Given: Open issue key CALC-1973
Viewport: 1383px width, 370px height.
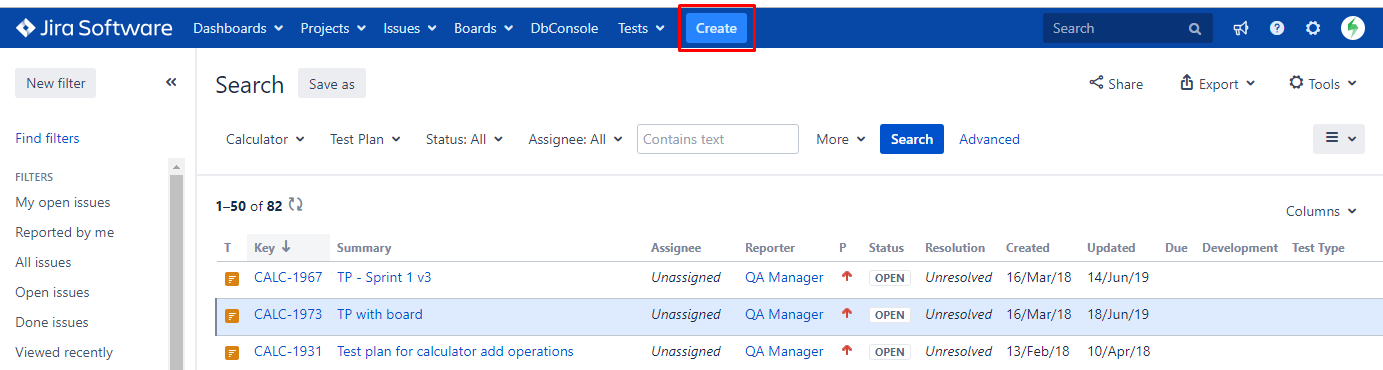Looking at the screenshot, I should 288,314.
